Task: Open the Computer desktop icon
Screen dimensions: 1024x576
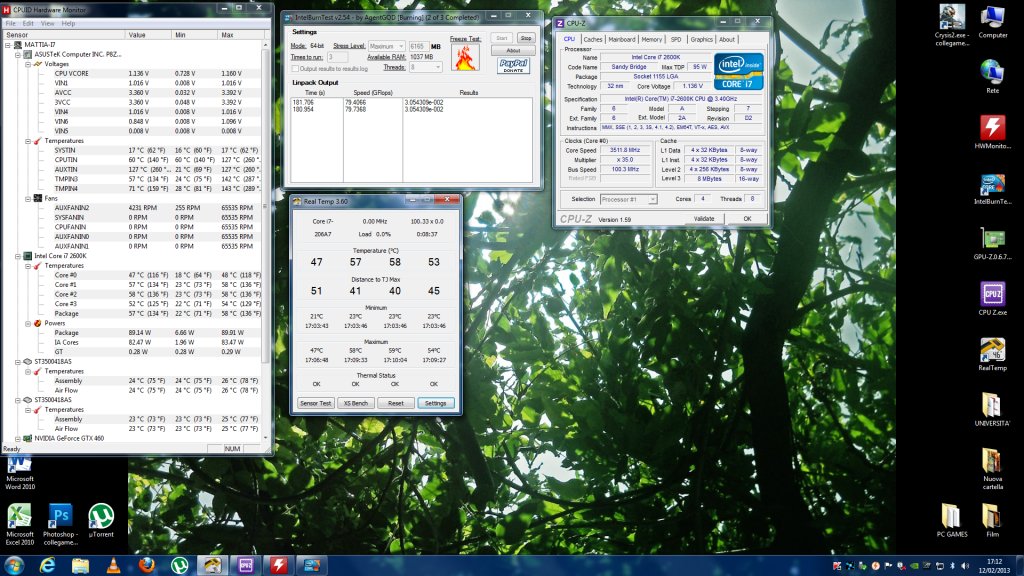Action: point(992,22)
